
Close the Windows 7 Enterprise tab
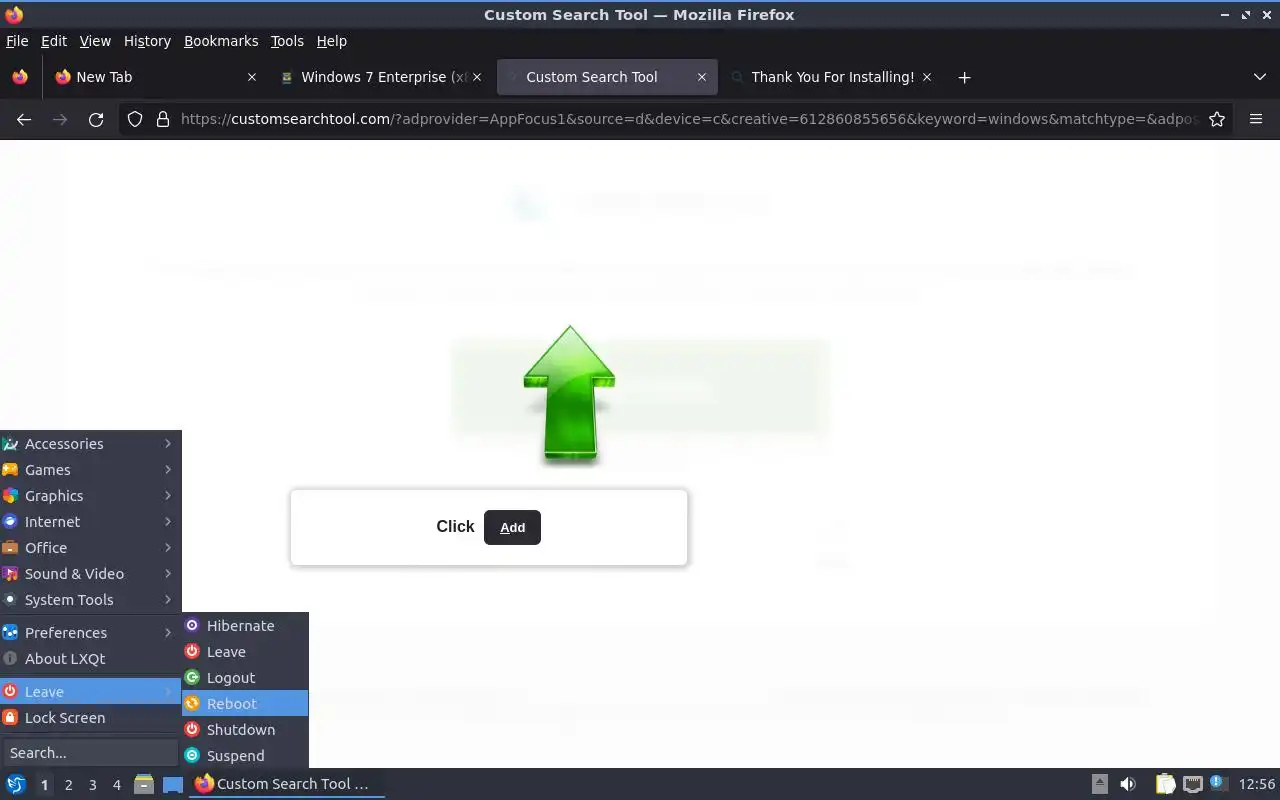point(477,77)
